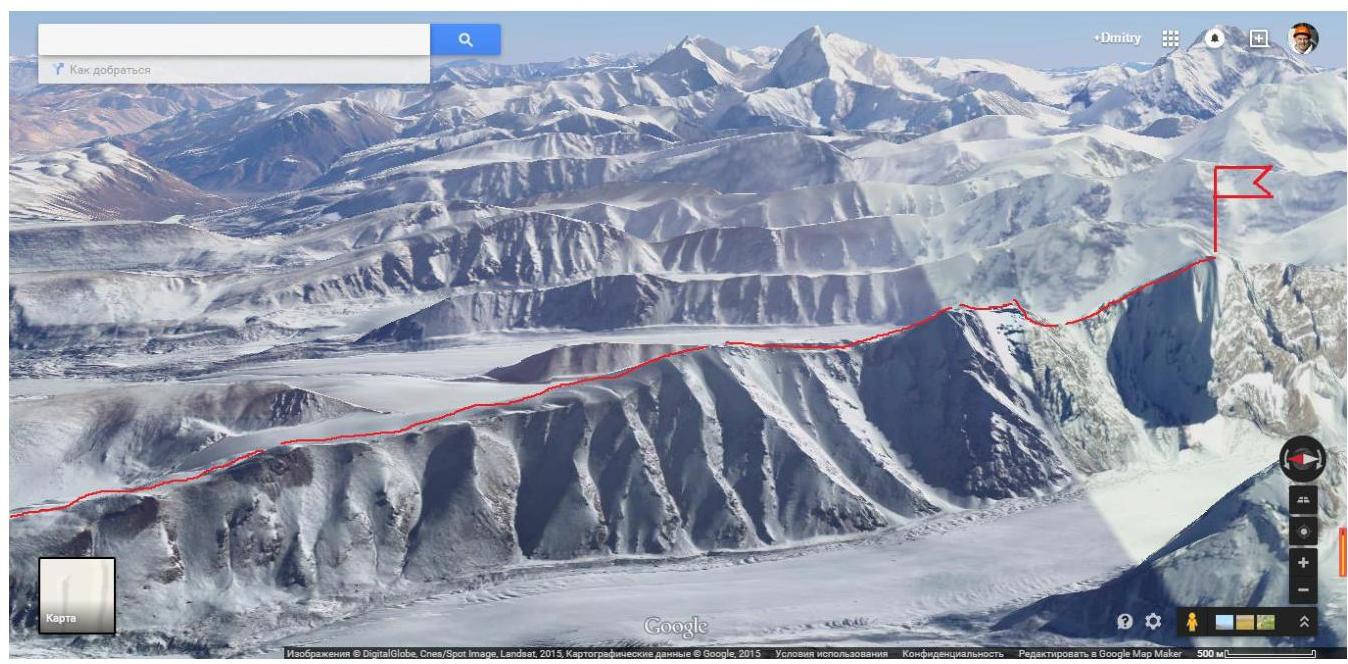
Task: Open the +Dmitry profile link
Action: pos(1117,38)
